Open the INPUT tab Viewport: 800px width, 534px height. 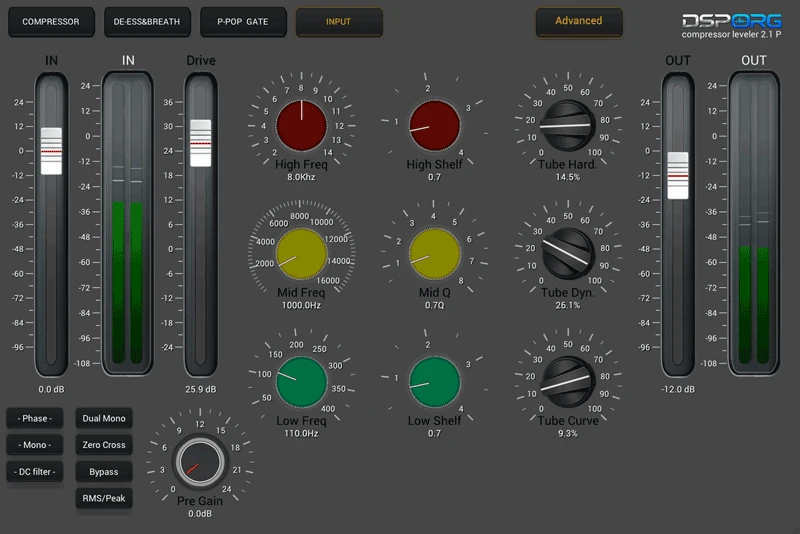pyautogui.click(x=339, y=22)
